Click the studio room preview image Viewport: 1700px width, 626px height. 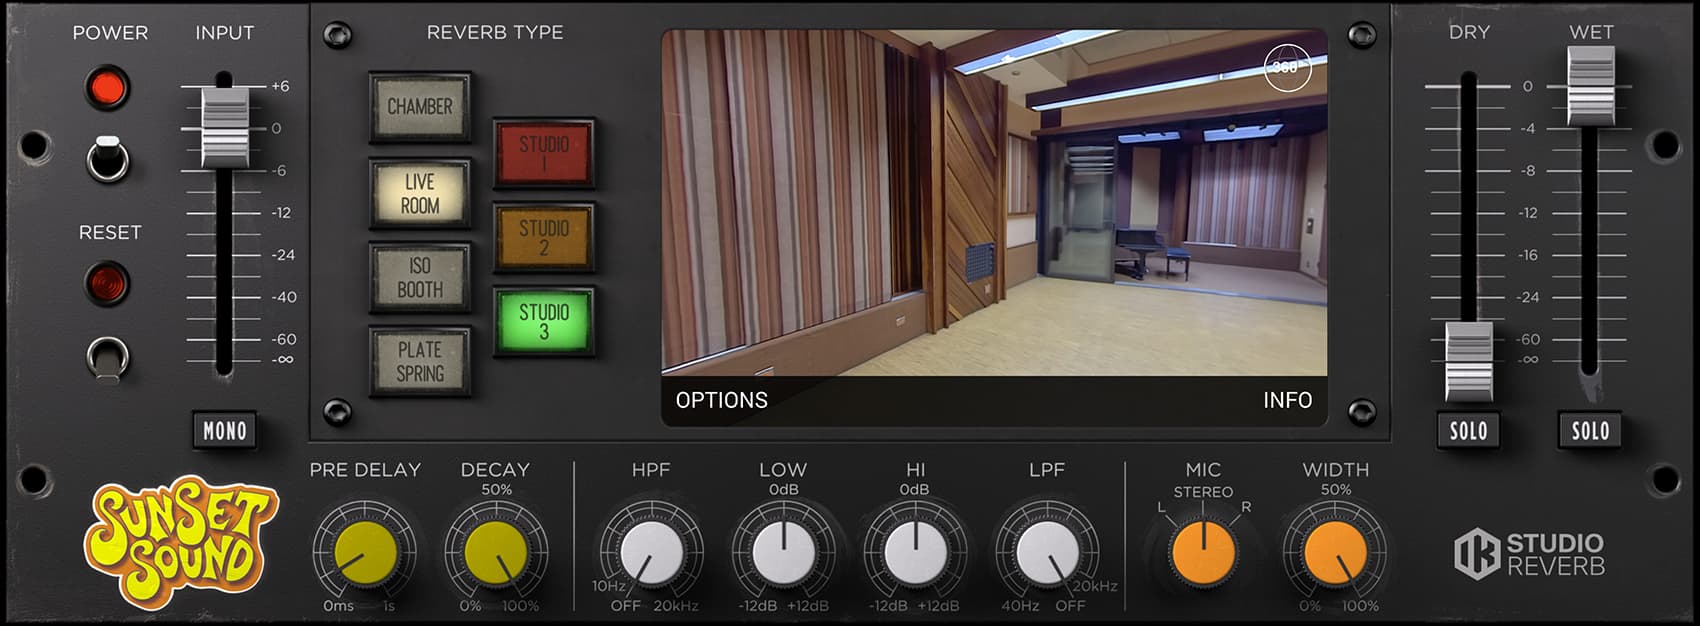click(994, 203)
